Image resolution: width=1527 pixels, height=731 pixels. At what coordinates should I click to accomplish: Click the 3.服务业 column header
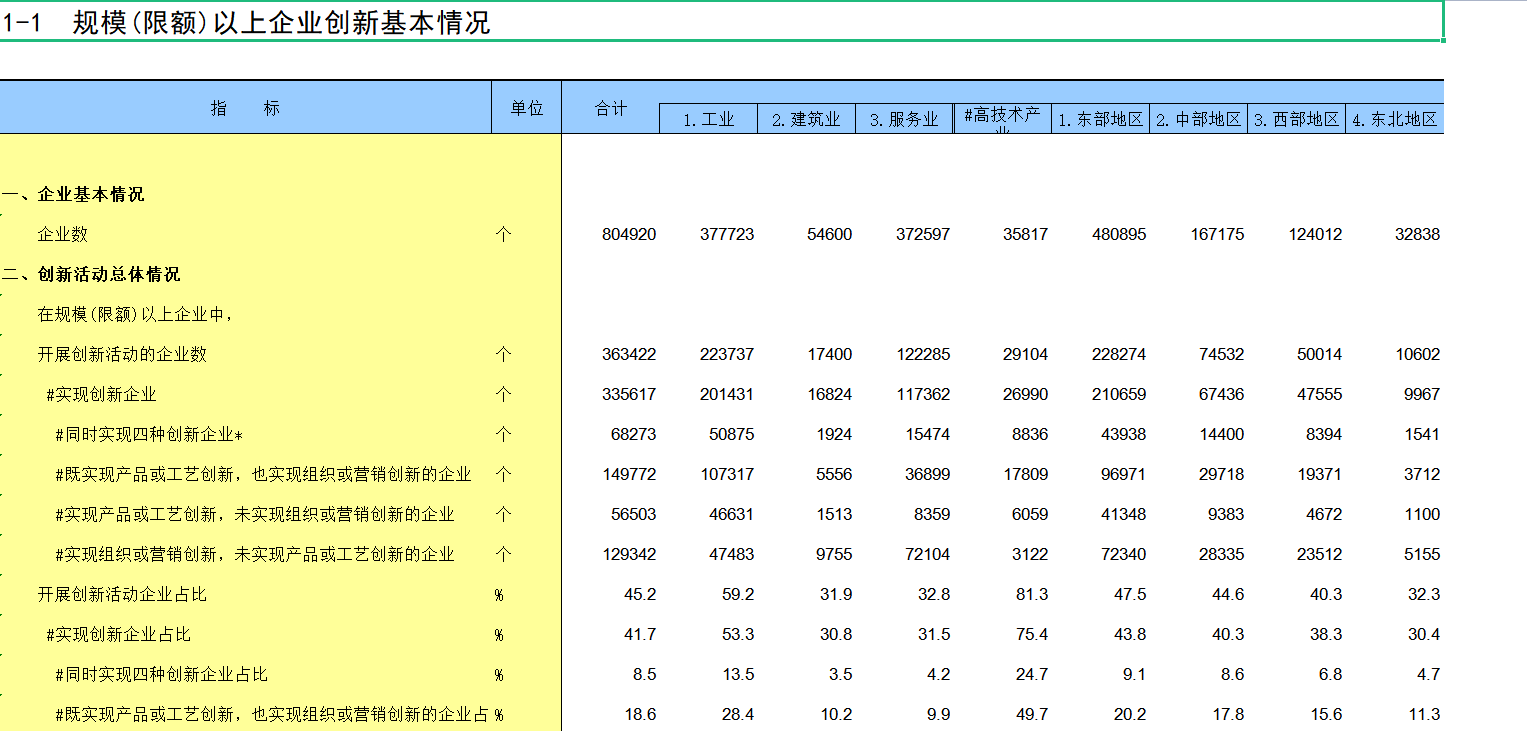pyautogui.click(x=904, y=119)
